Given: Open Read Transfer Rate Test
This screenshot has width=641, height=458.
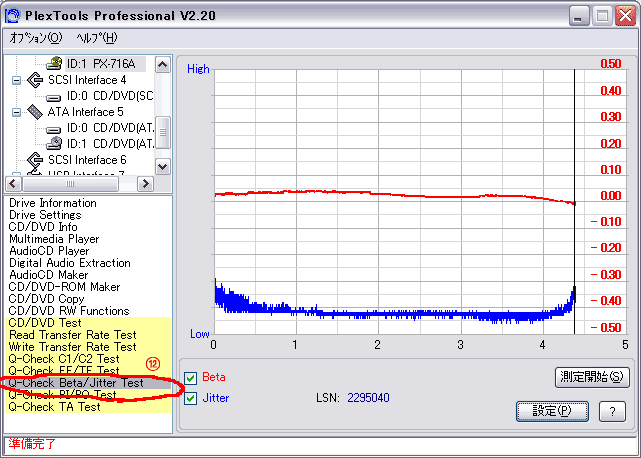Looking at the screenshot, I should click(x=72, y=335).
